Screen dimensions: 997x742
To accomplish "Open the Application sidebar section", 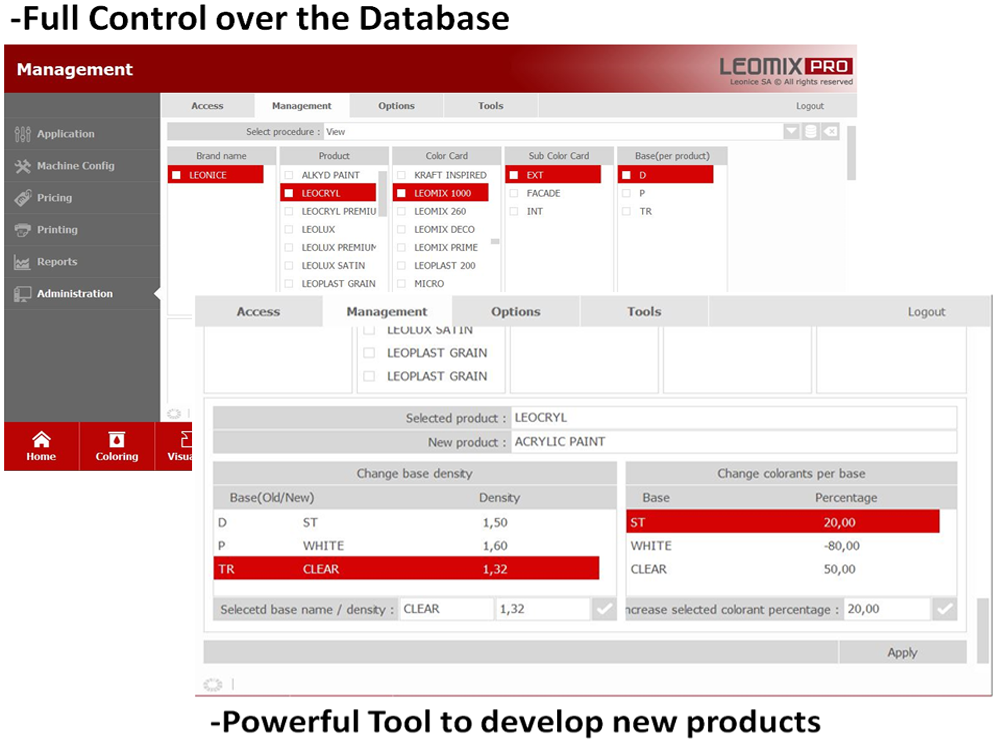I will point(66,134).
